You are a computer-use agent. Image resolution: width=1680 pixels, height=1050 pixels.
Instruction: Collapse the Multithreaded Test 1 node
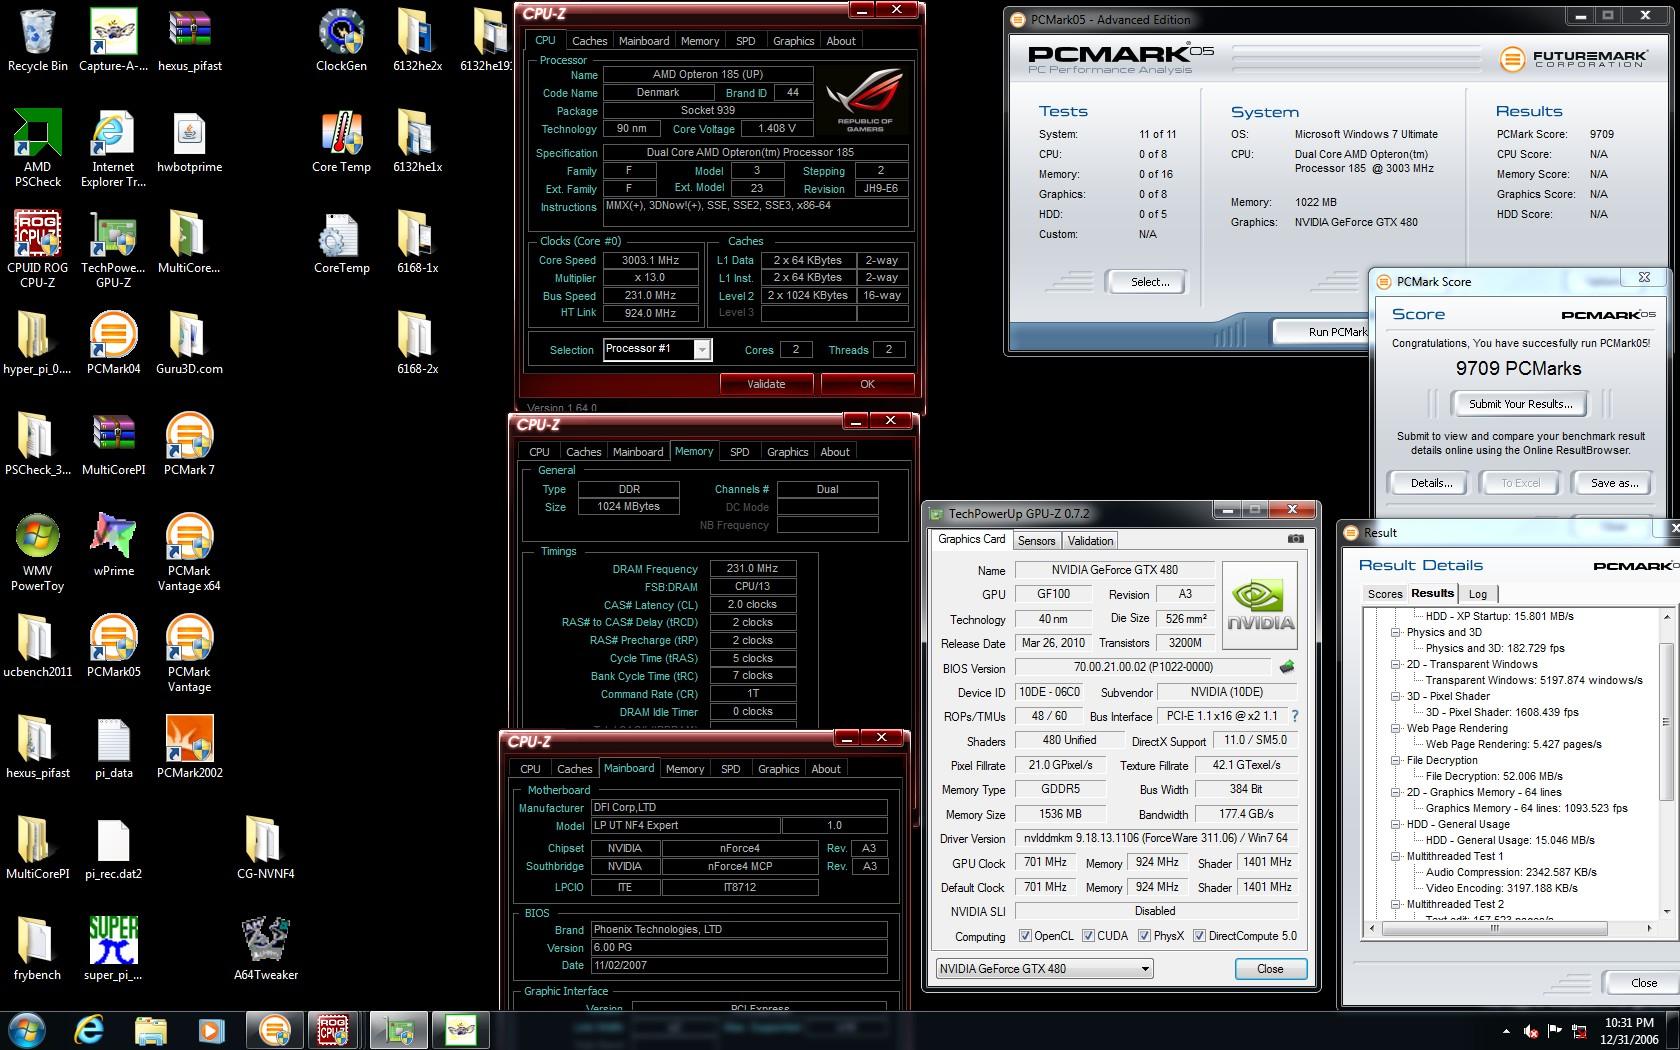pos(1395,856)
